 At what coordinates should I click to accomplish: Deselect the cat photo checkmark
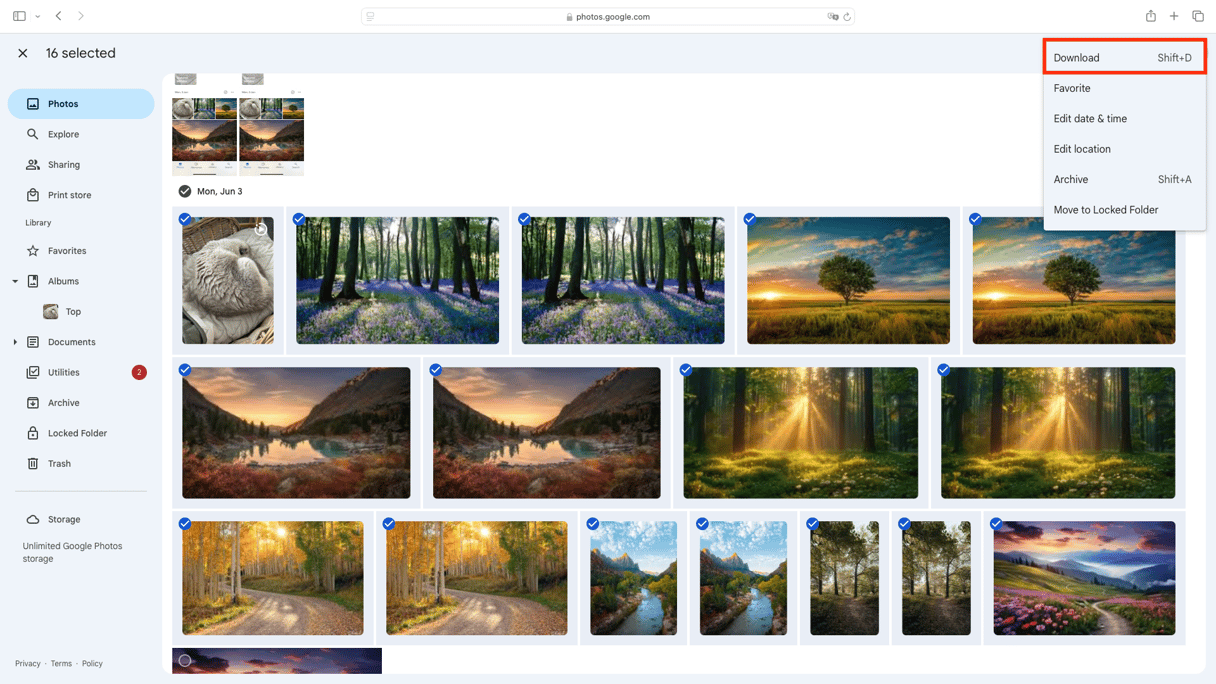tap(185, 219)
